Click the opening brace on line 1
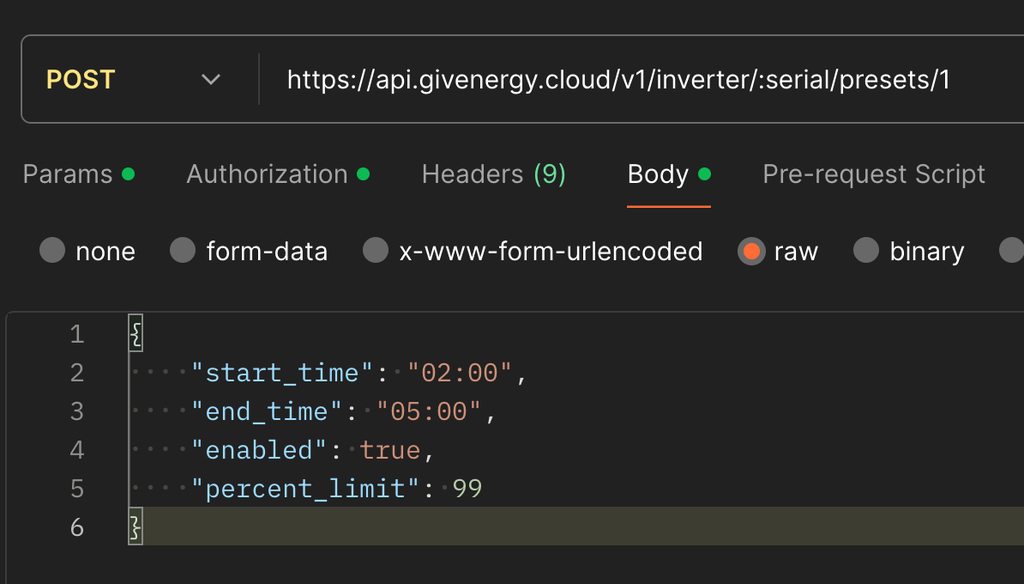 pos(136,334)
